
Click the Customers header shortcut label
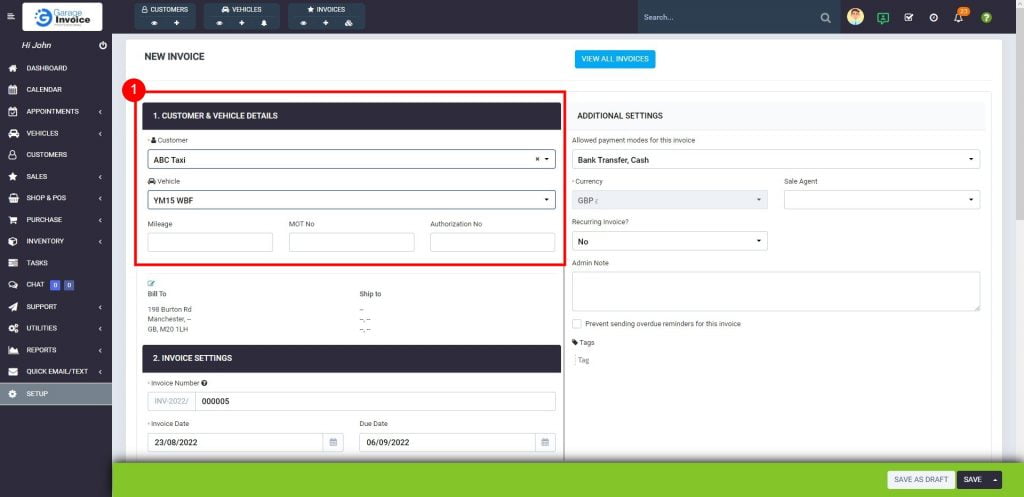click(x=165, y=10)
